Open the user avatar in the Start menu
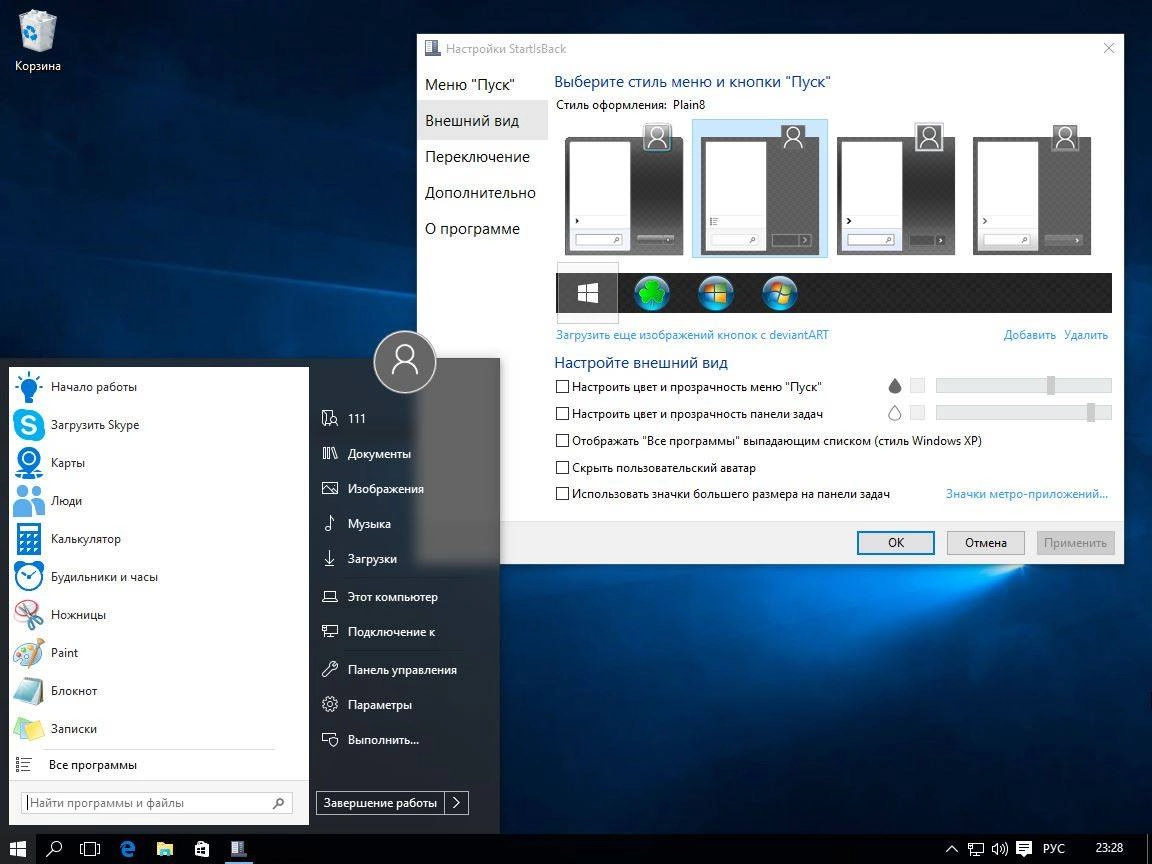This screenshot has height=864, width=1152. tap(405, 361)
